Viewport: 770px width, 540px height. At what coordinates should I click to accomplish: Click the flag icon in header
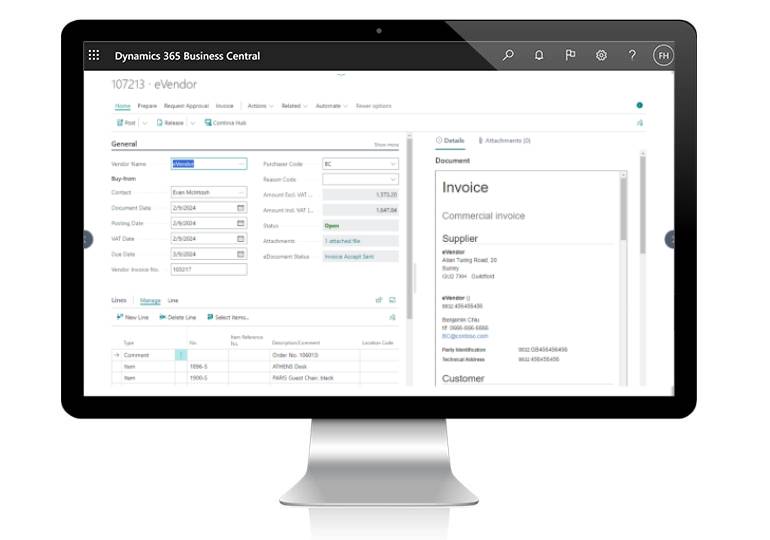tap(570, 56)
